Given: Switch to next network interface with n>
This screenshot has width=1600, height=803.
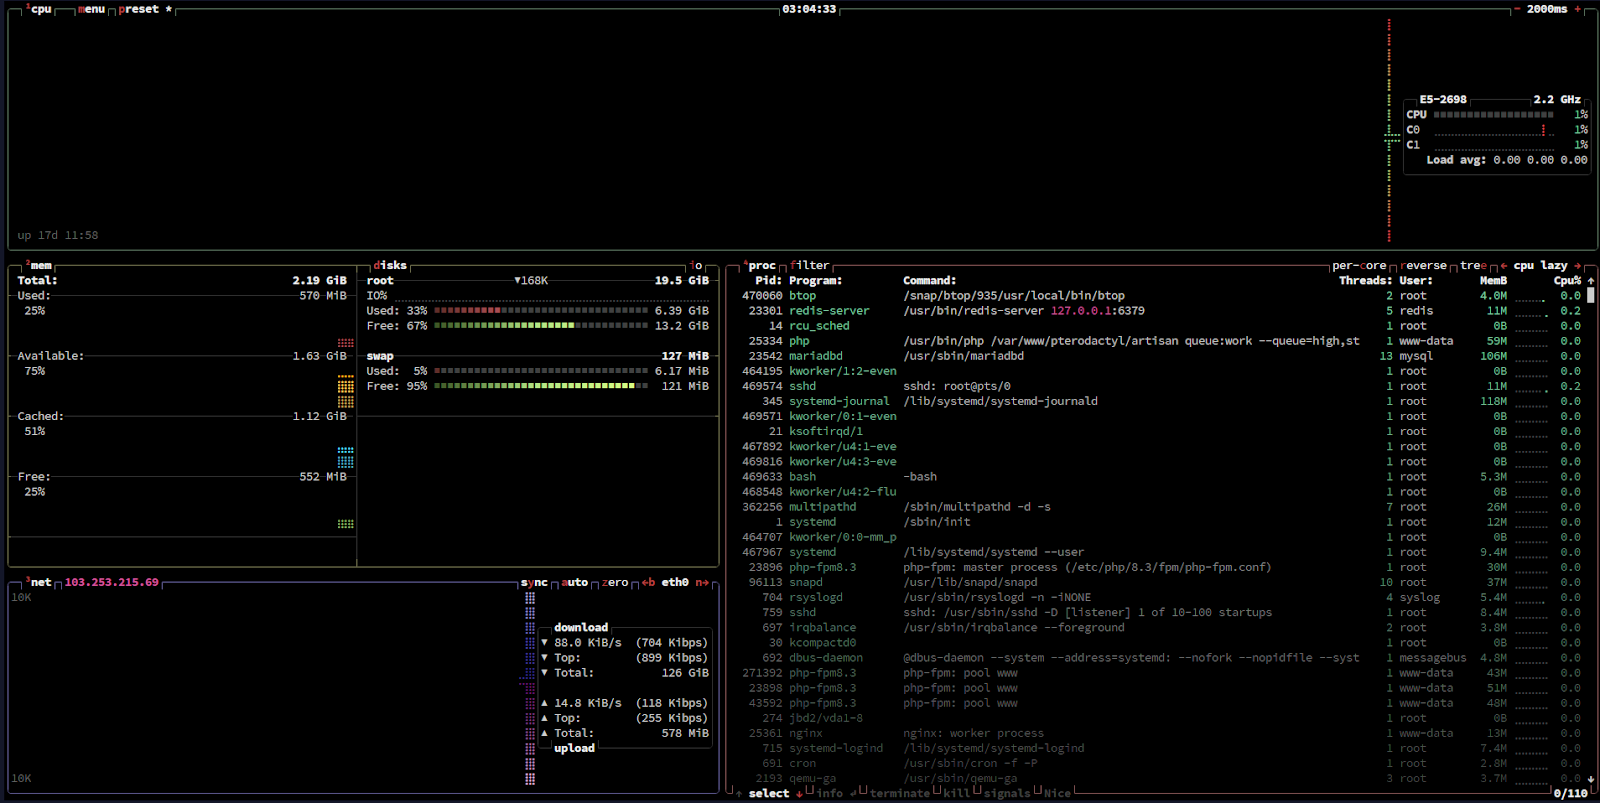Looking at the screenshot, I should (702, 582).
